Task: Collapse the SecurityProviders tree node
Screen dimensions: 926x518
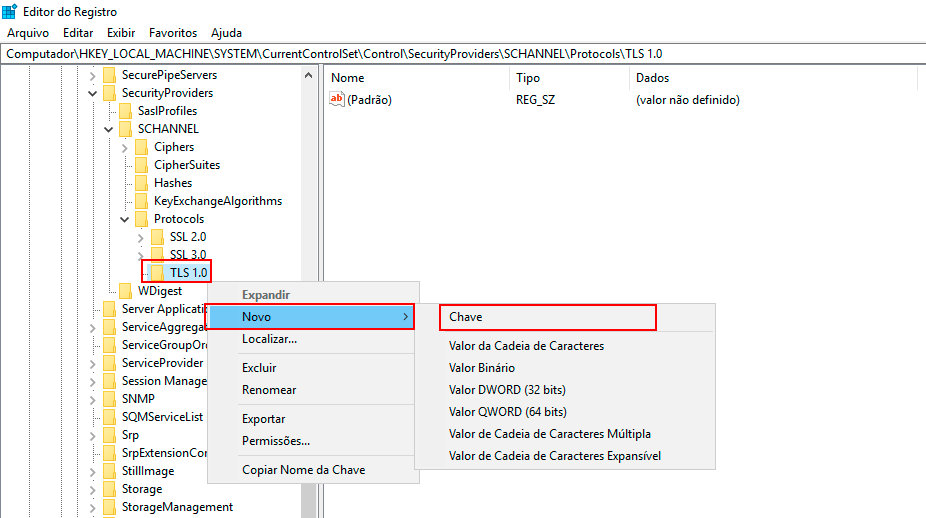Action: tap(92, 93)
